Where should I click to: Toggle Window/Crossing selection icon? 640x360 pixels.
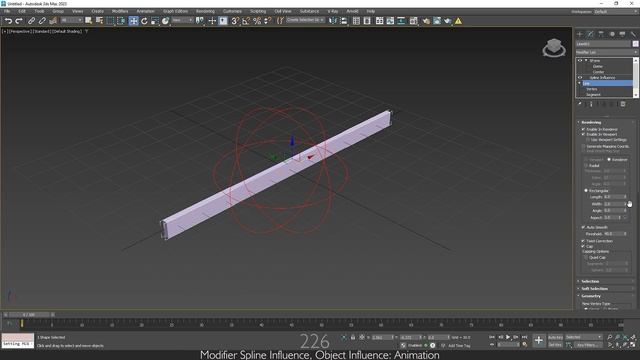click(x=121, y=21)
